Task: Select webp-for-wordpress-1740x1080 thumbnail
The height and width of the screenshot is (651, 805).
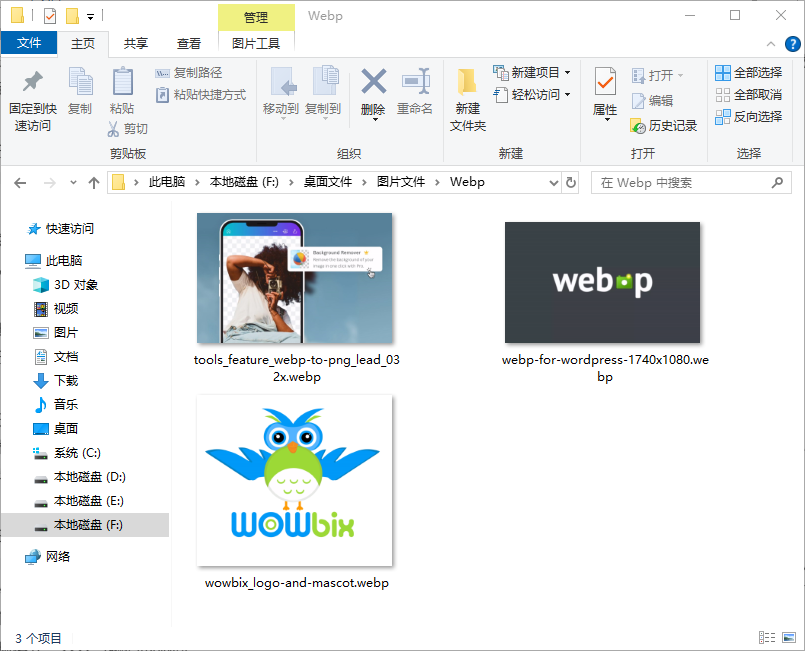Action: tap(602, 282)
